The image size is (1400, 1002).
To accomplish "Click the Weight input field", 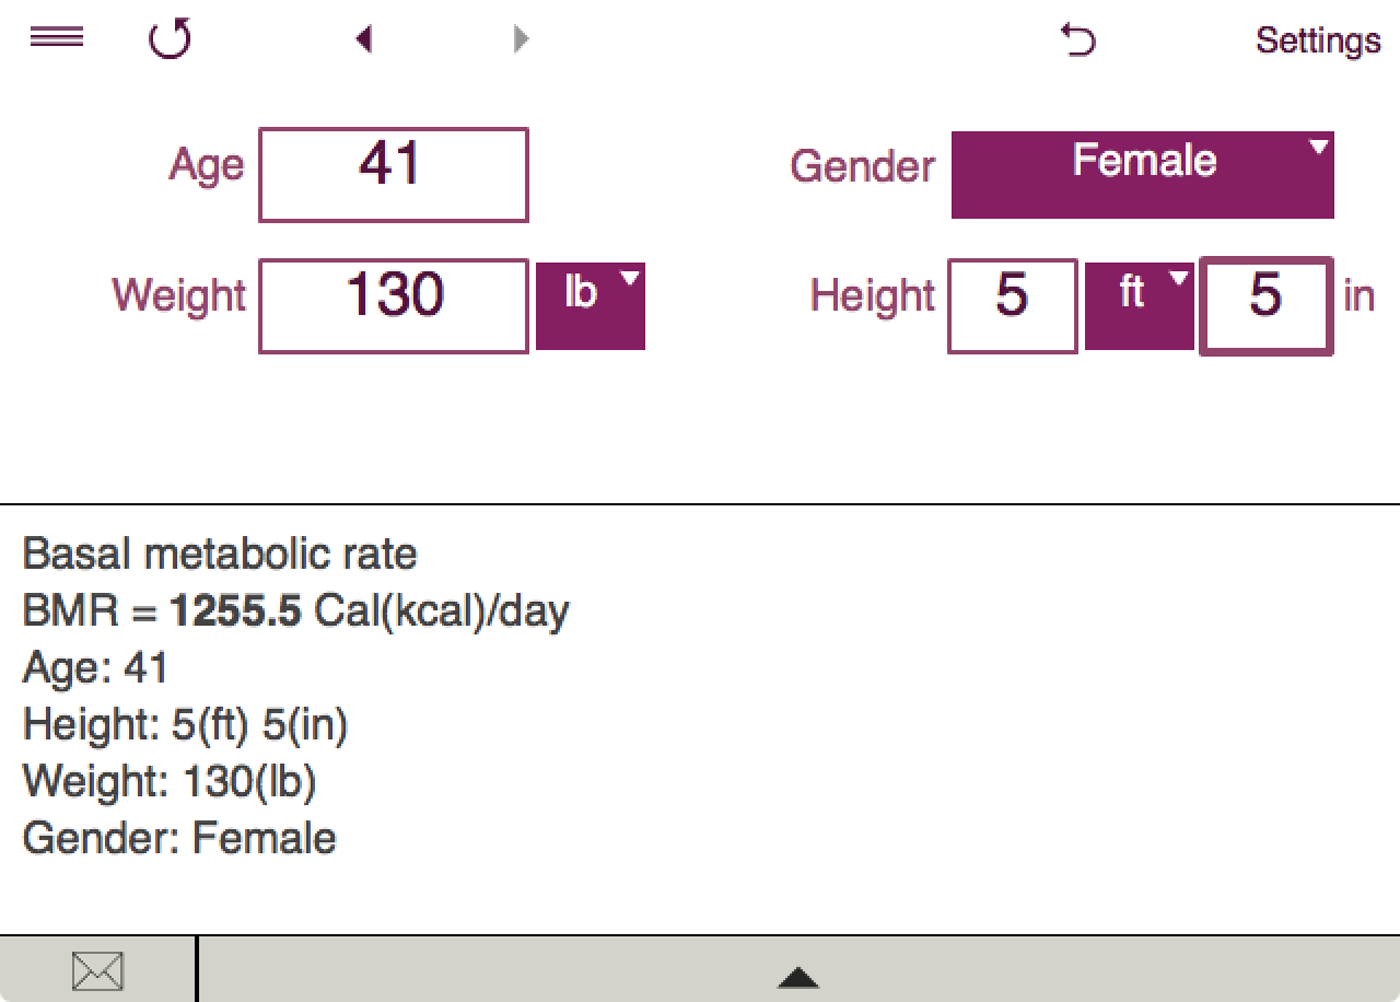I will click(x=393, y=305).
